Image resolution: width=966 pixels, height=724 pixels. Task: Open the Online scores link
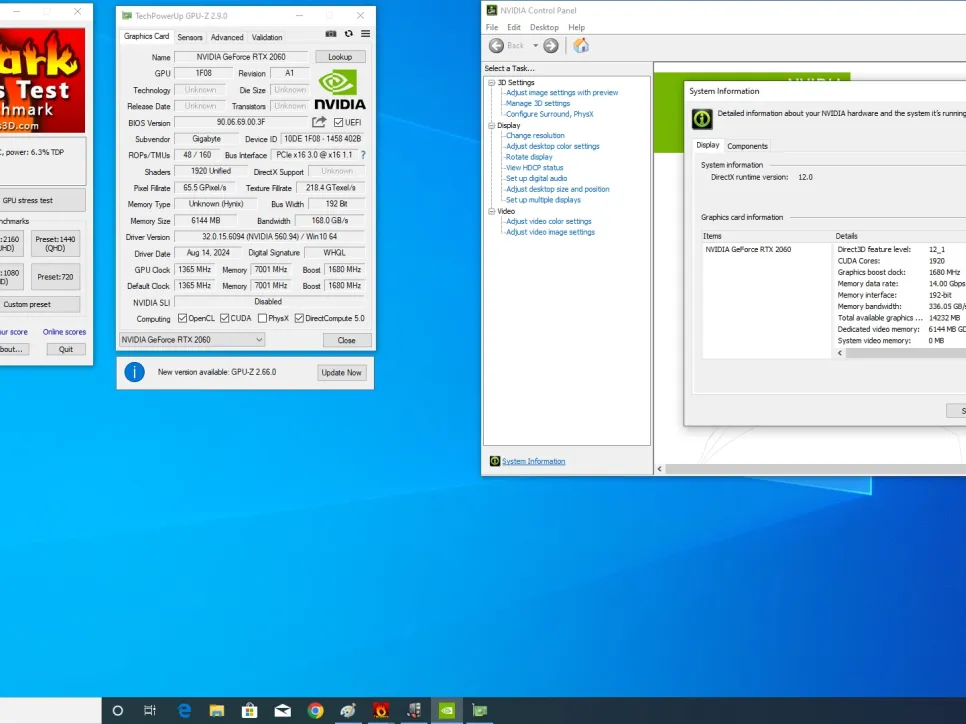(64, 331)
